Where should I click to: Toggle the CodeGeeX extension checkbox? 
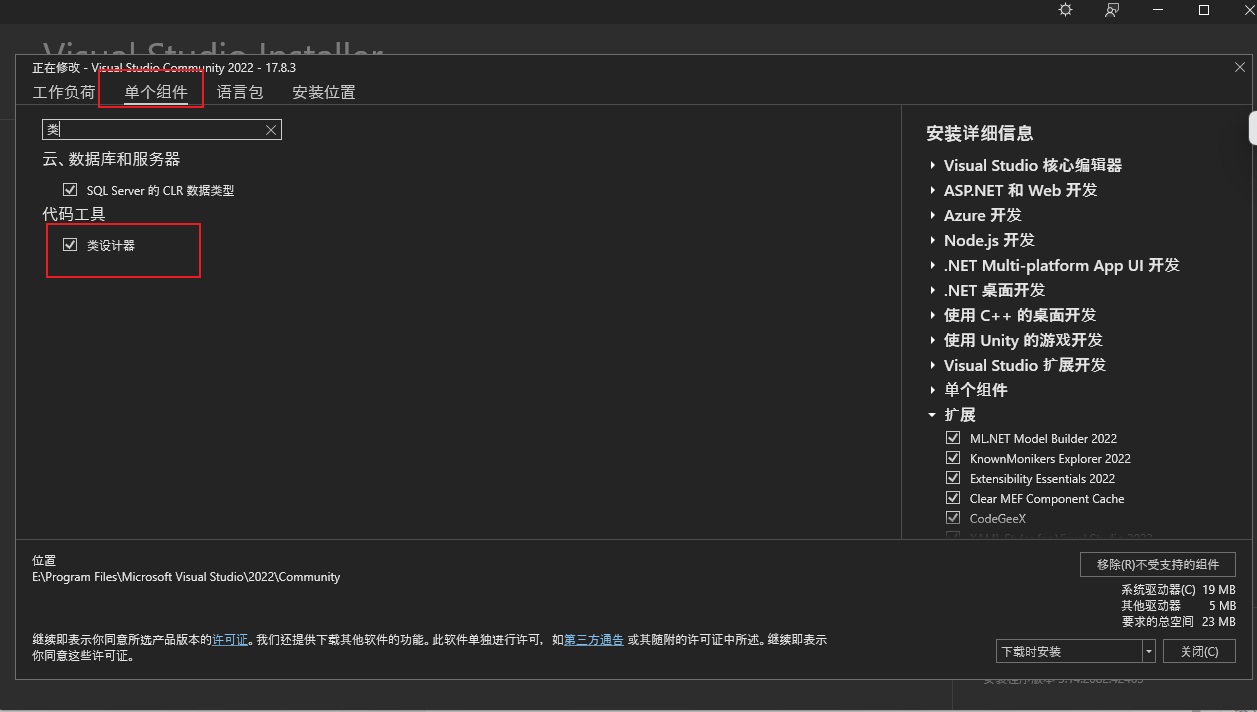(x=953, y=518)
